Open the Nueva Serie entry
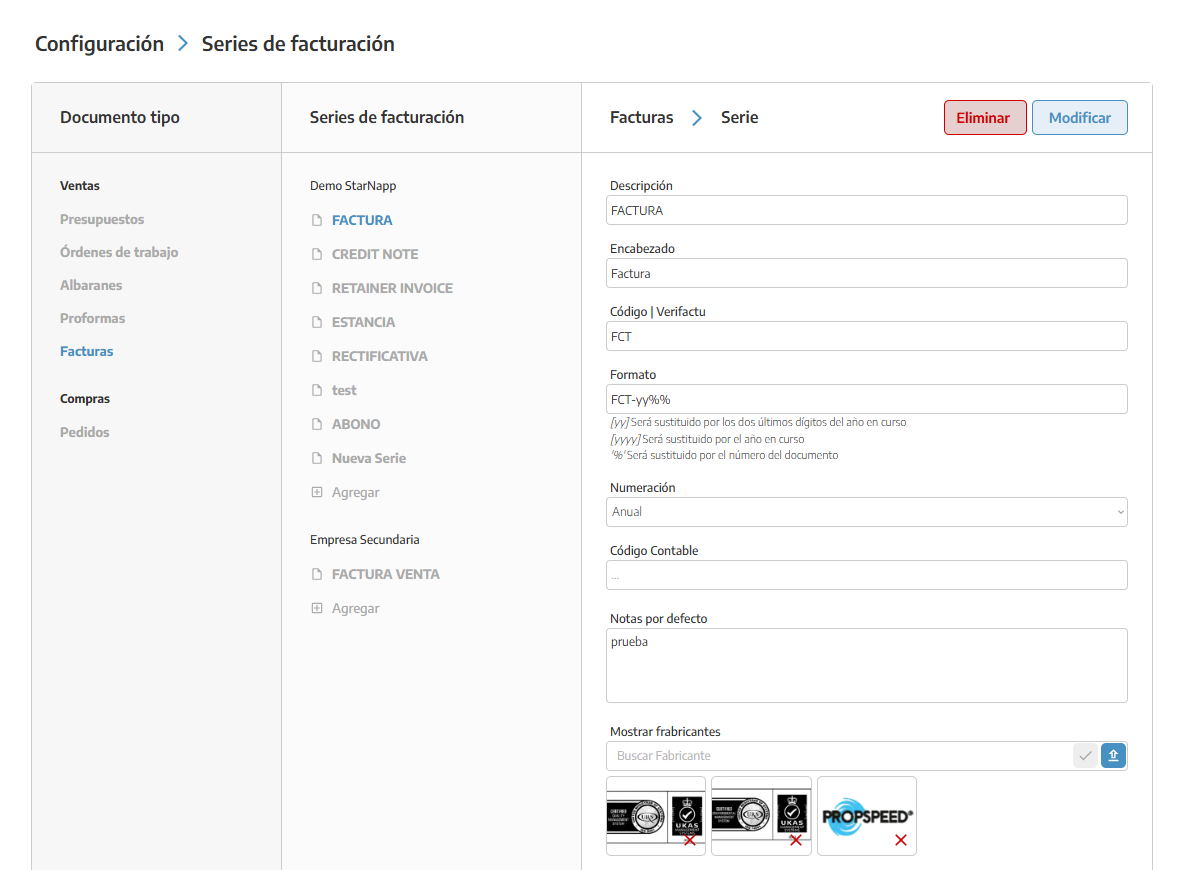 point(369,458)
